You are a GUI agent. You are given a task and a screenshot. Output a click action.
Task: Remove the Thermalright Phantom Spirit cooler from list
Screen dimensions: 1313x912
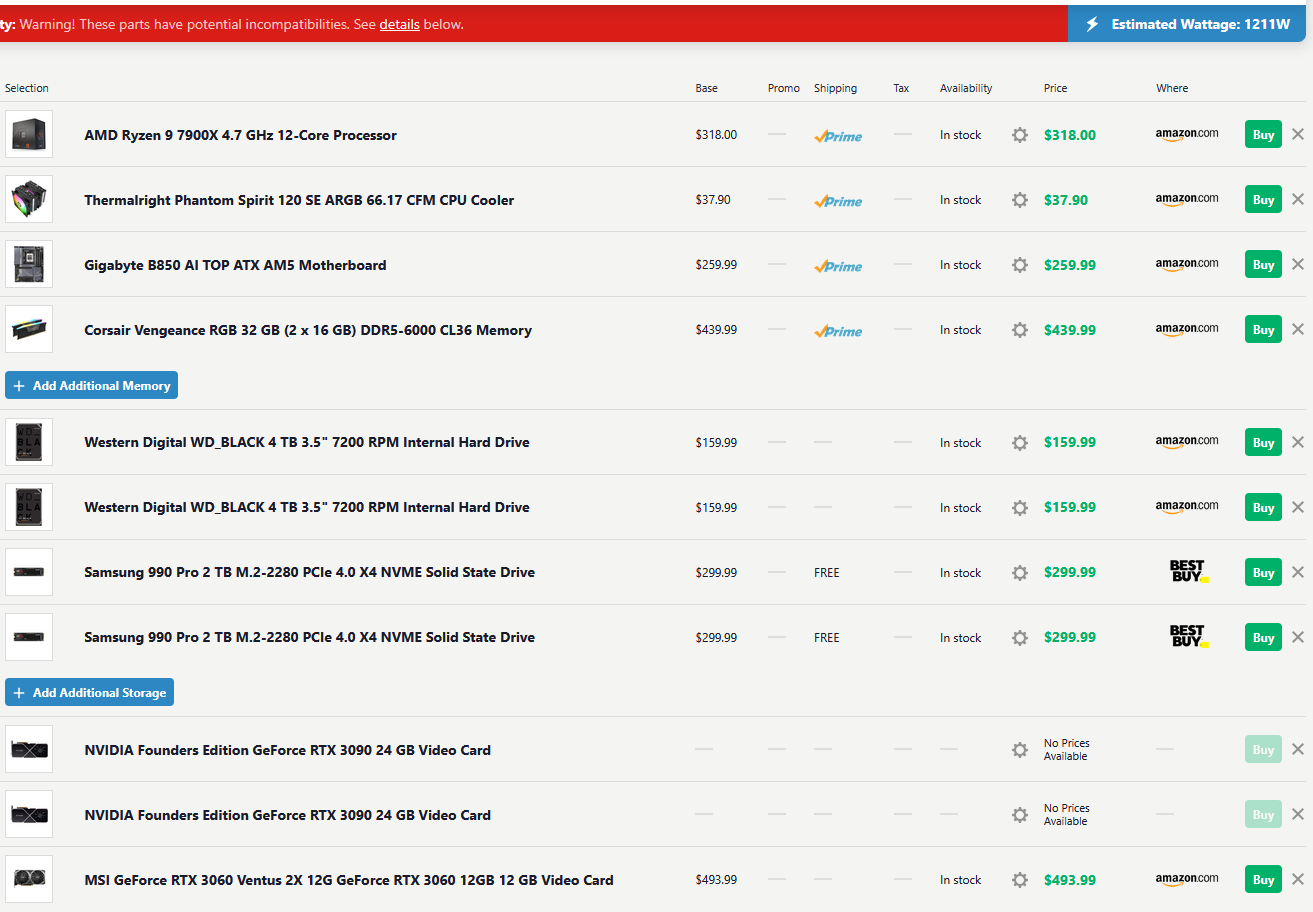[x=1298, y=199]
